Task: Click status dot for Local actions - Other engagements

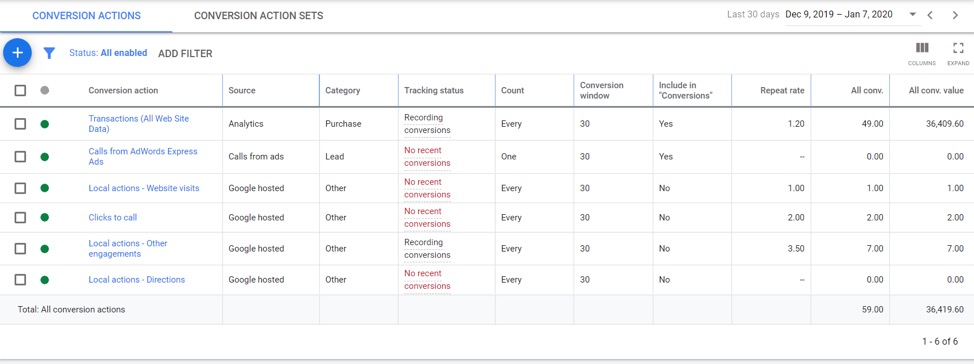Action: pyautogui.click(x=45, y=248)
